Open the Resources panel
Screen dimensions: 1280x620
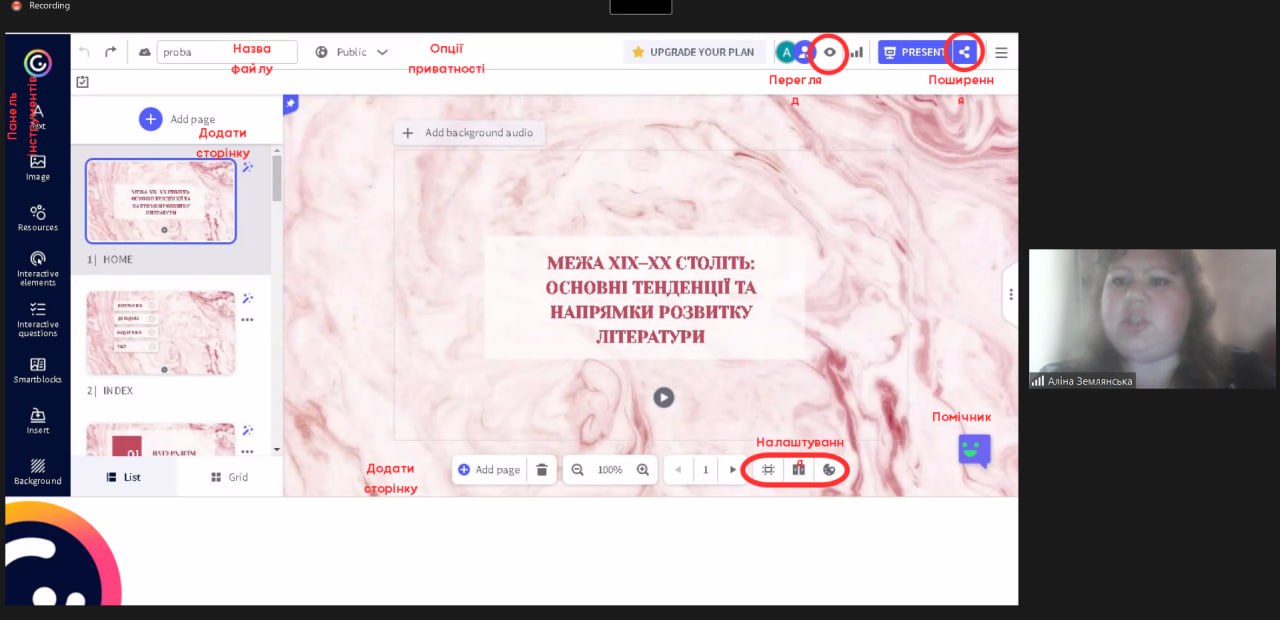click(x=38, y=217)
